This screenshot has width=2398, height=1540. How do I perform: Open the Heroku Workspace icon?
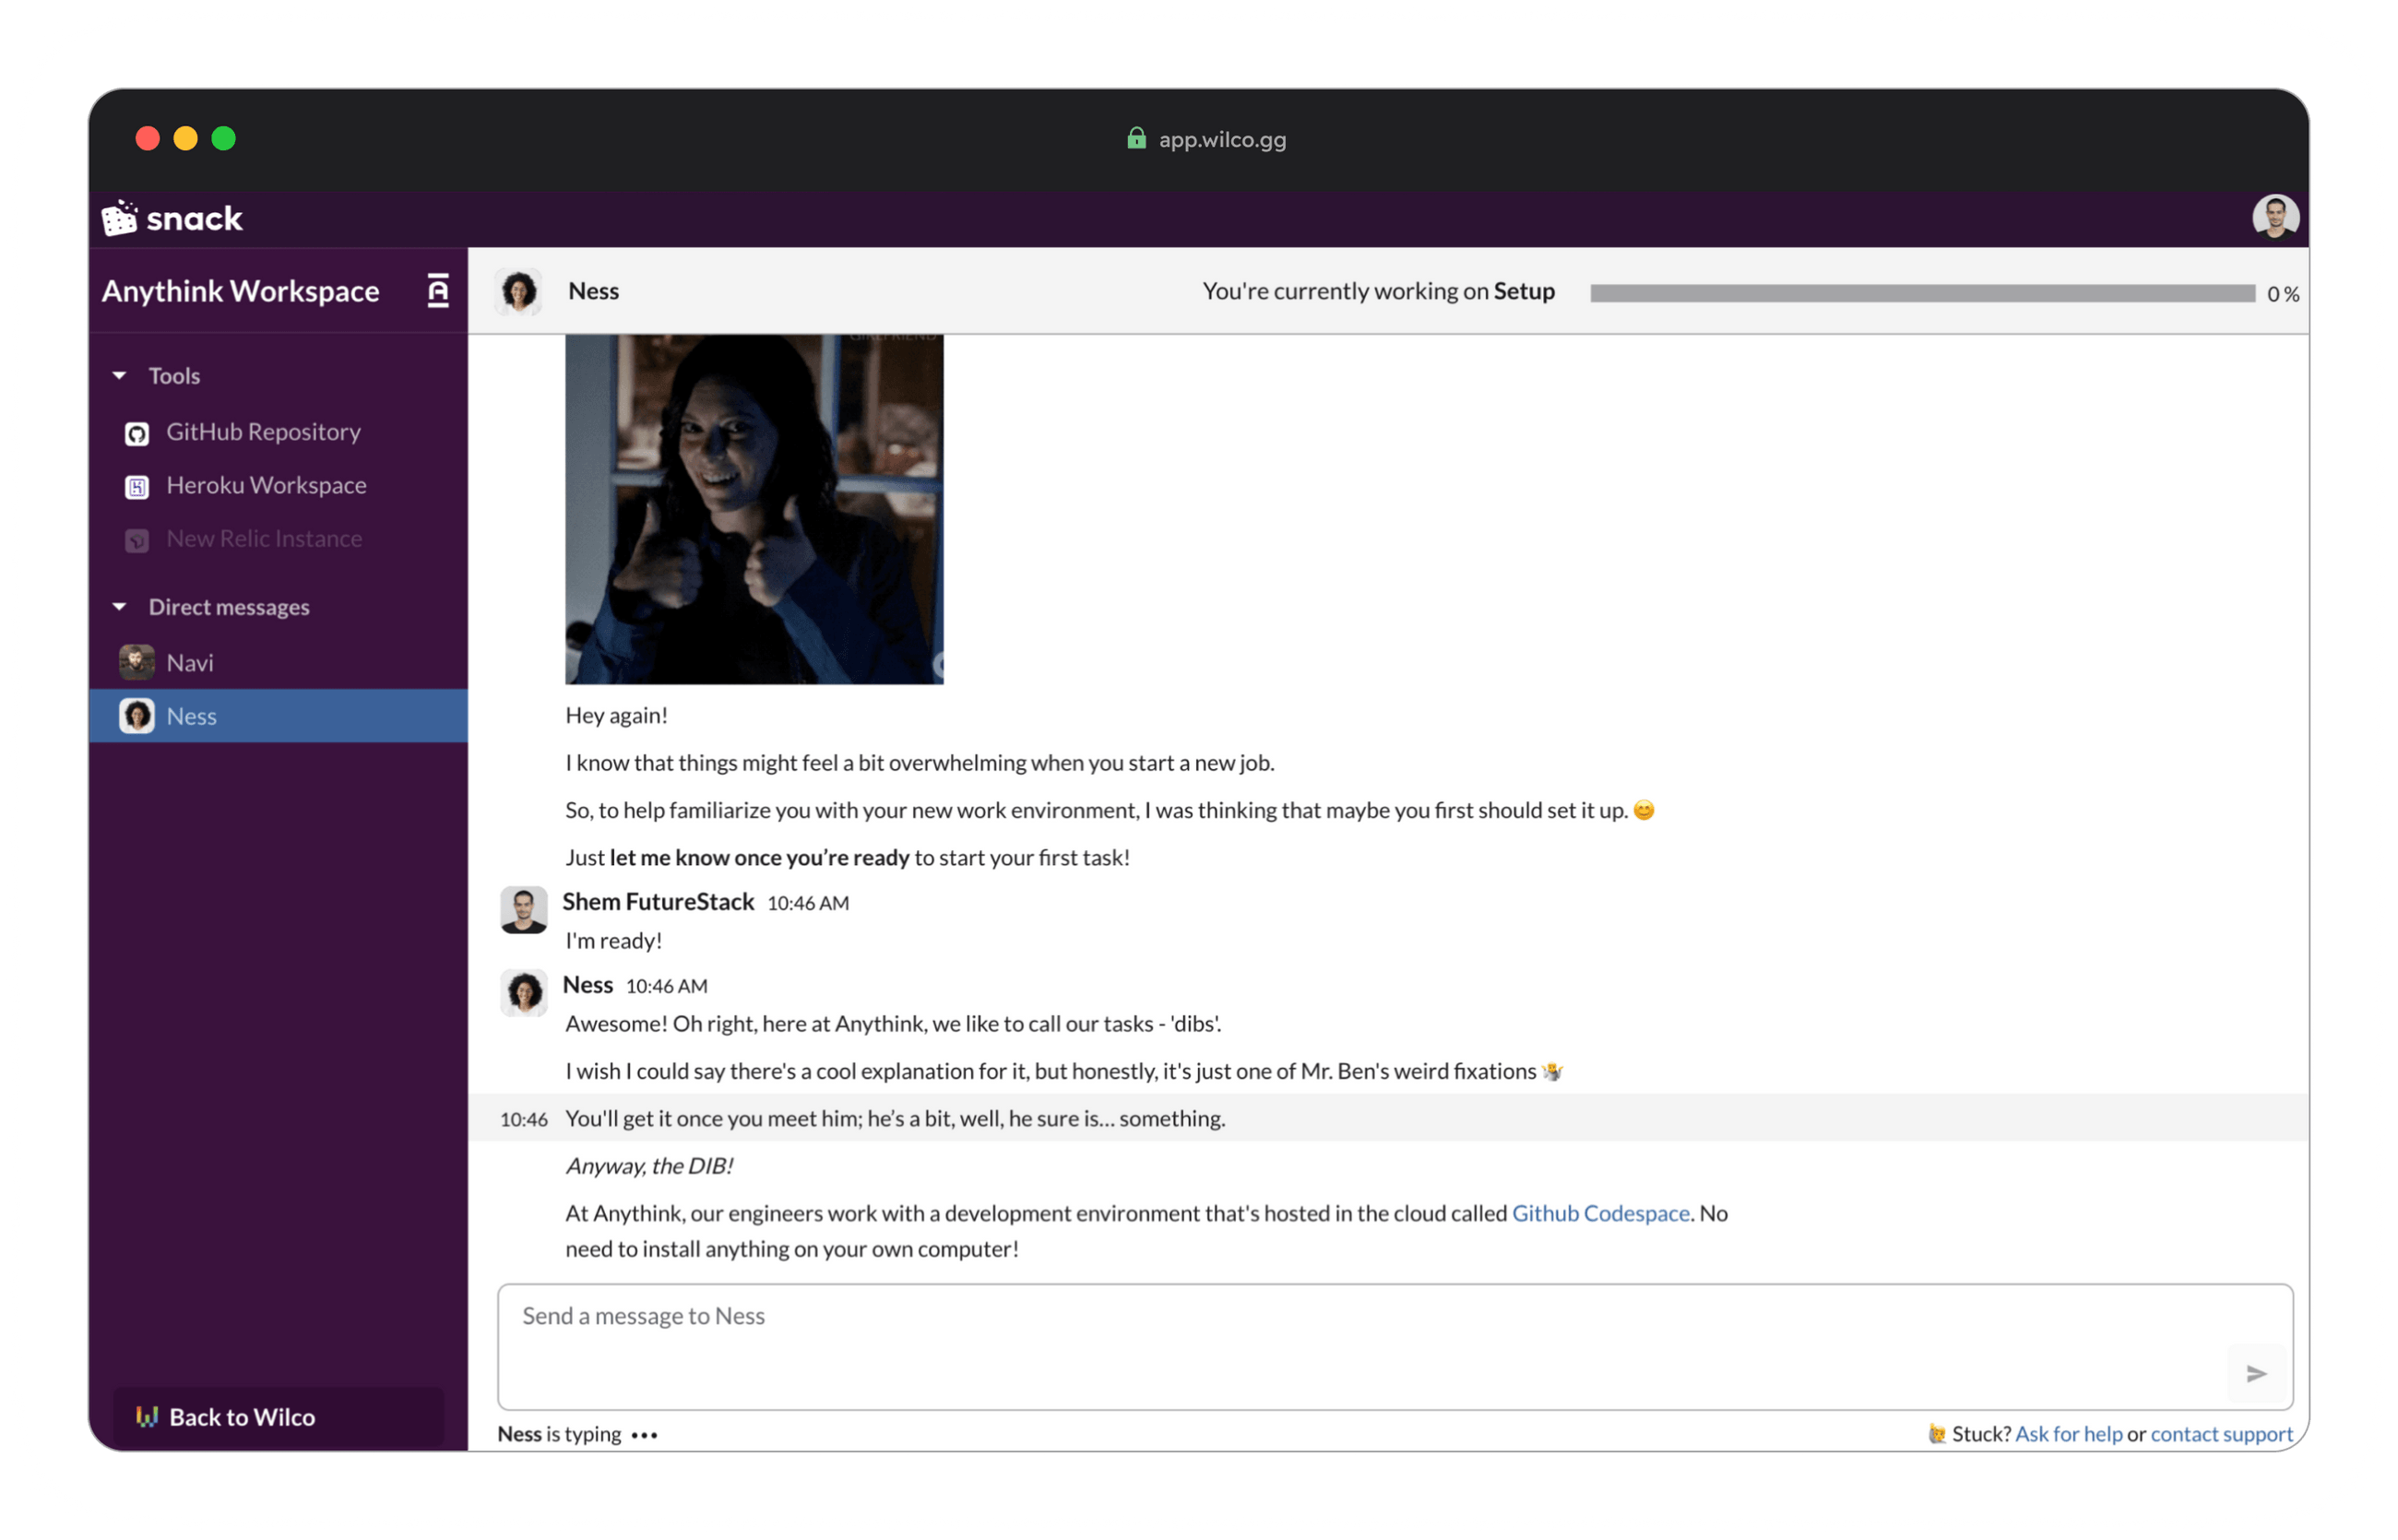(x=137, y=487)
